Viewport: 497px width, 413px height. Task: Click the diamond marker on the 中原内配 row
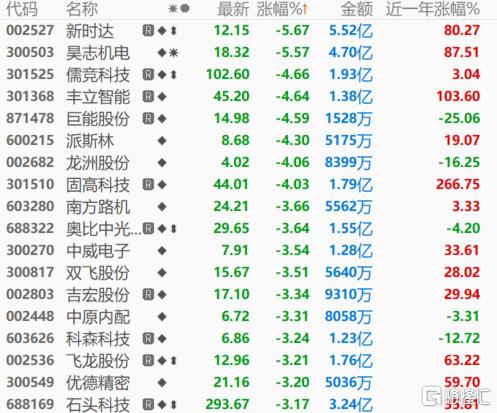point(162,317)
